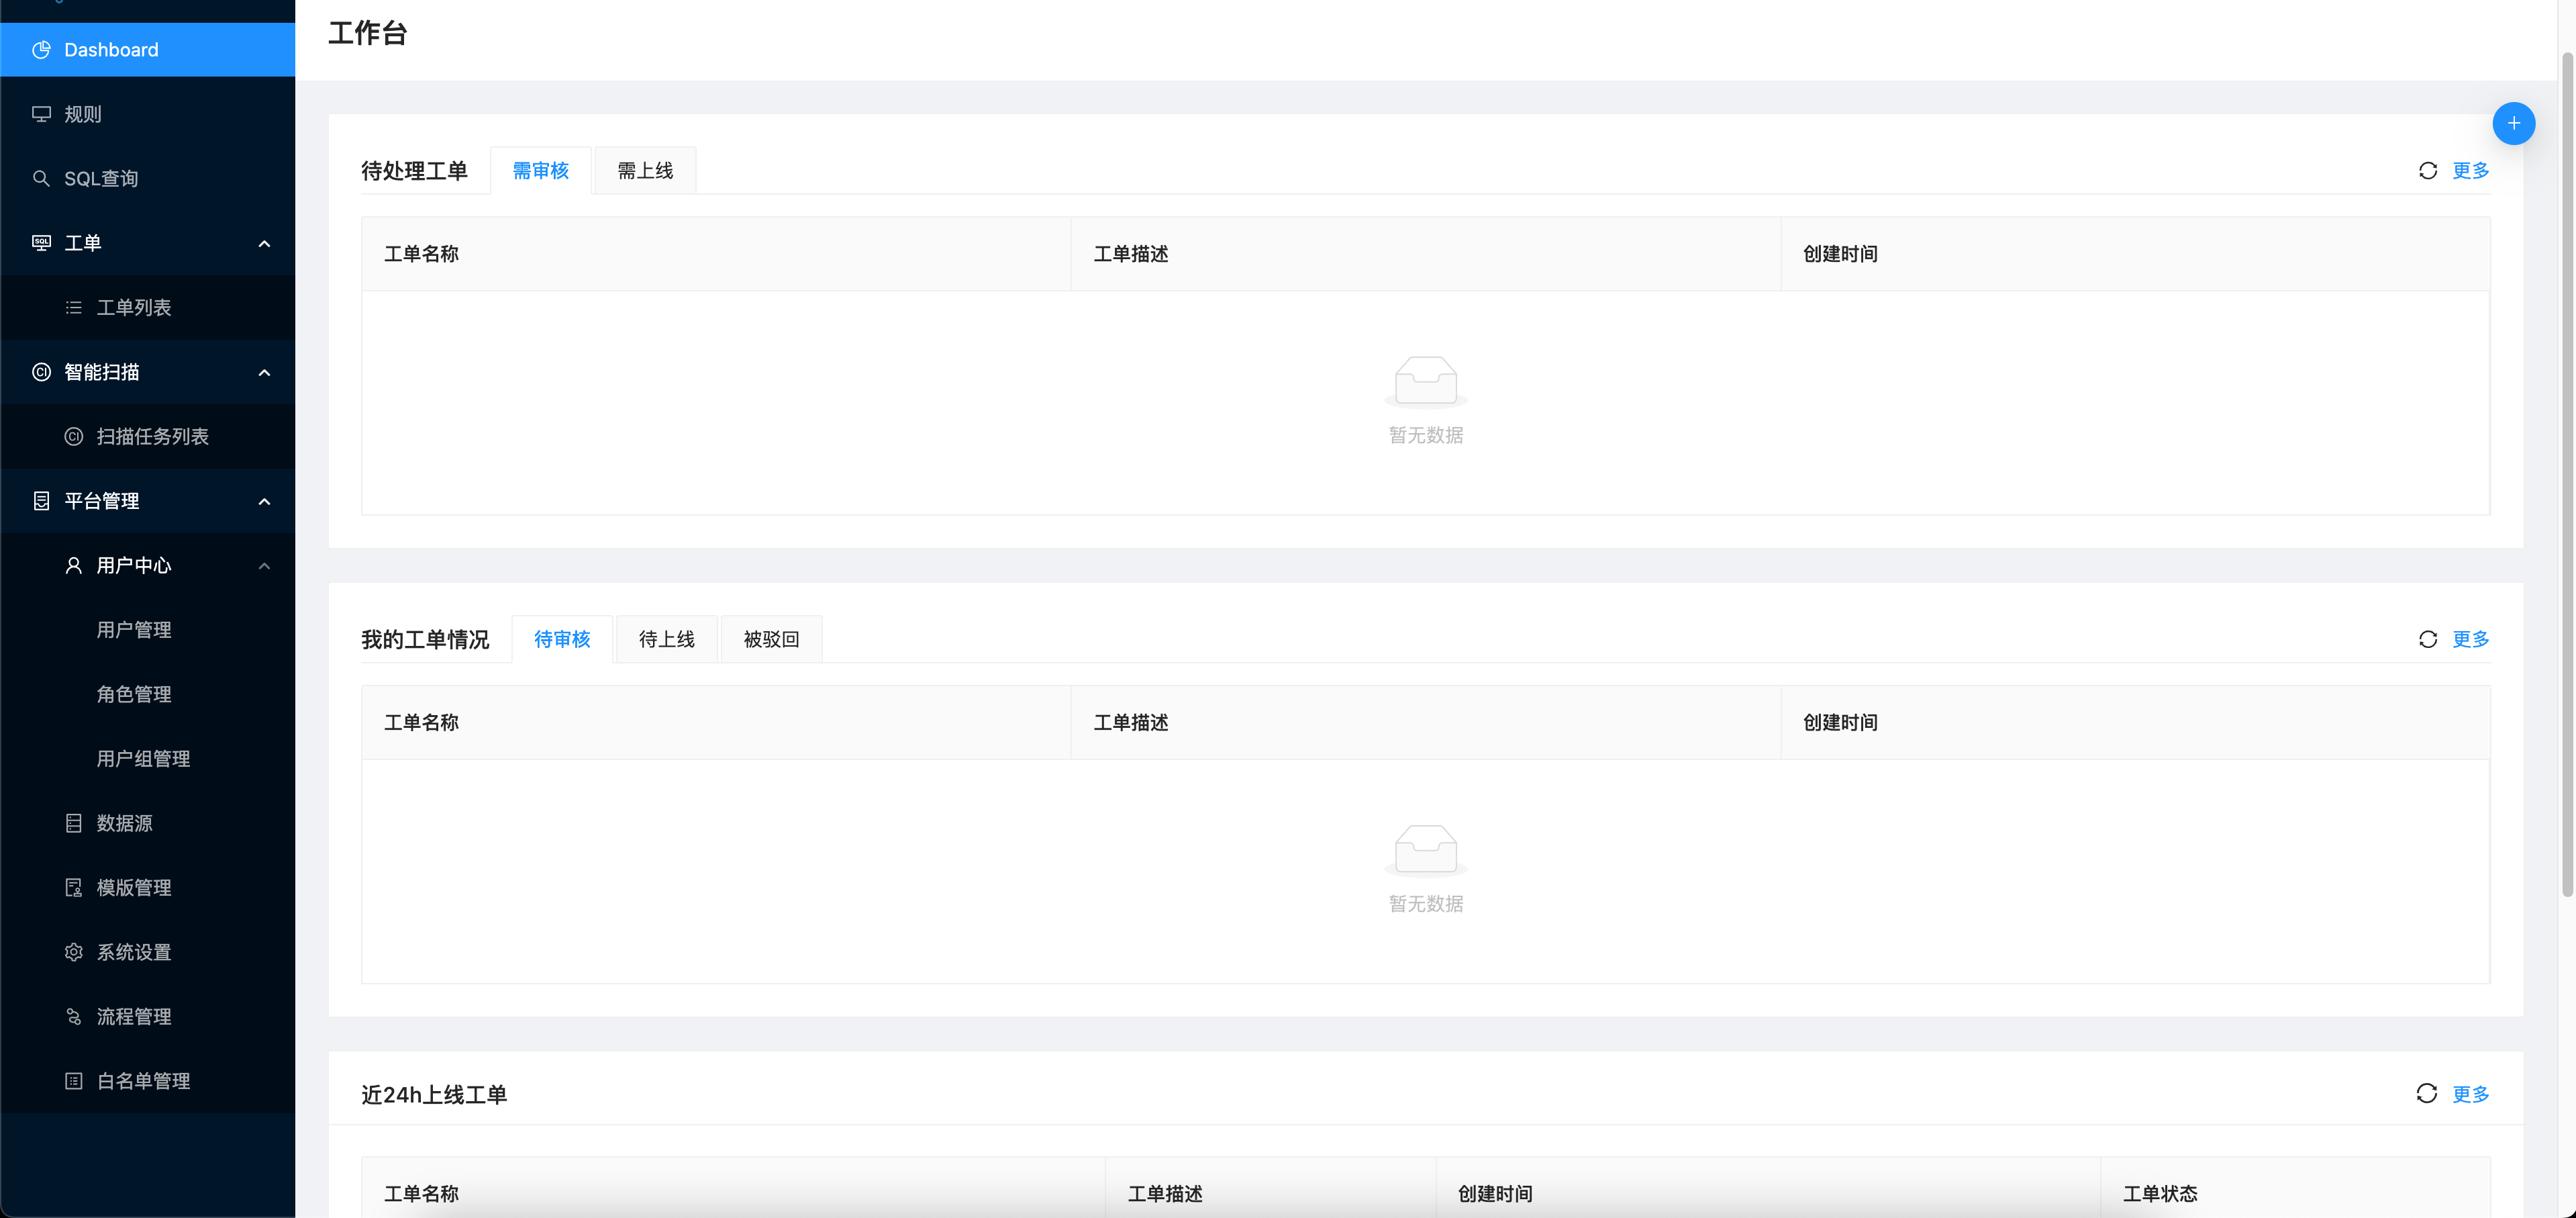Refresh the 我的工单情况 panel
Image resolution: width=2576 pixels, height=1218 pixels.
pyautogui.click(x=2427, y=639)
